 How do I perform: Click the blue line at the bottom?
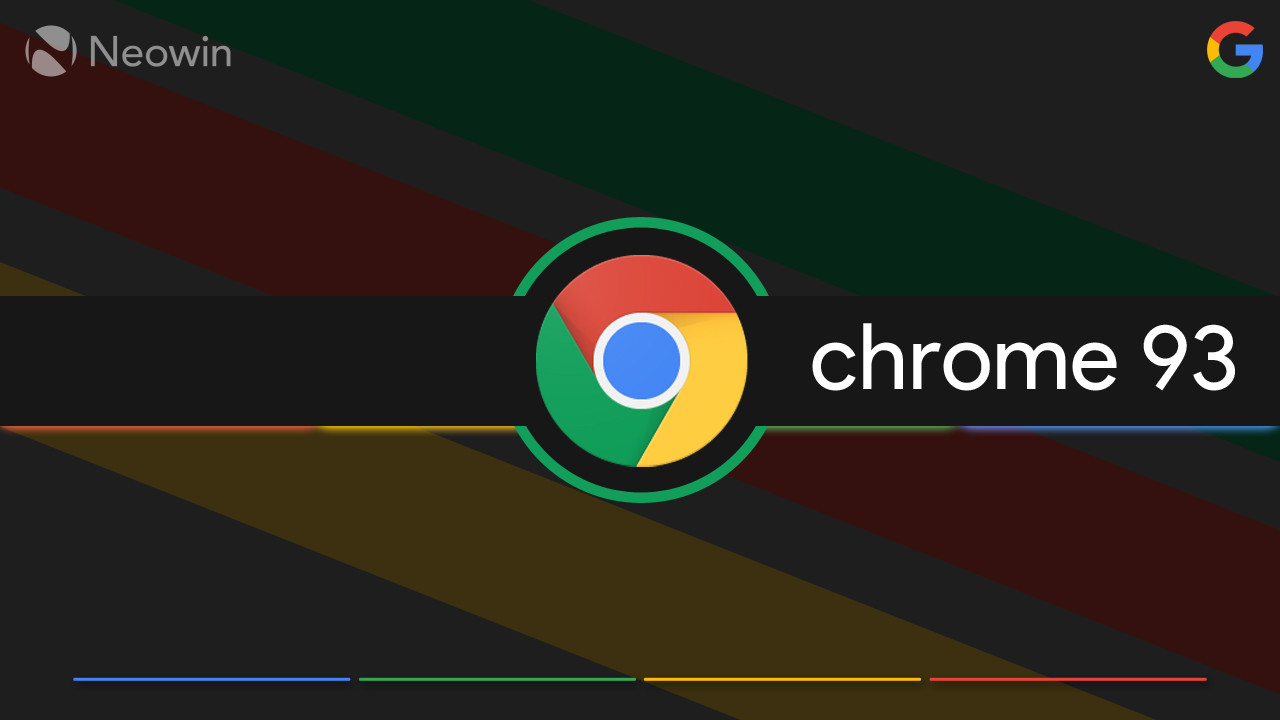(x=212, y=679)
